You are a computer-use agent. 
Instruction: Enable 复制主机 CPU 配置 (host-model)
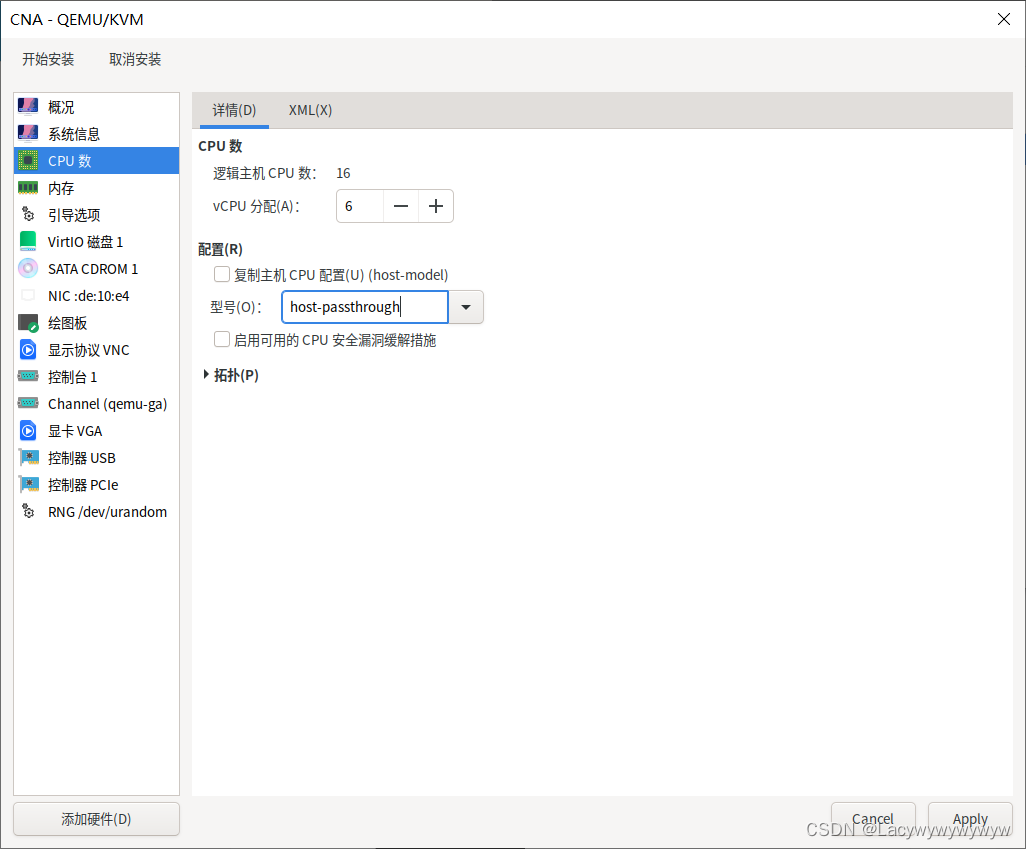coord(221,273)
